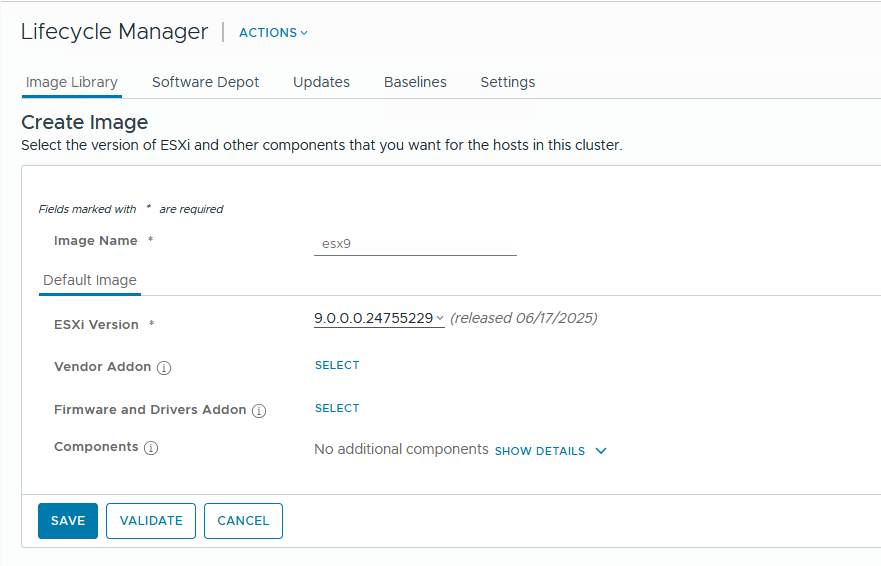Click SELECT for Firmware and Drivers Addon

(x=337, y=409)
